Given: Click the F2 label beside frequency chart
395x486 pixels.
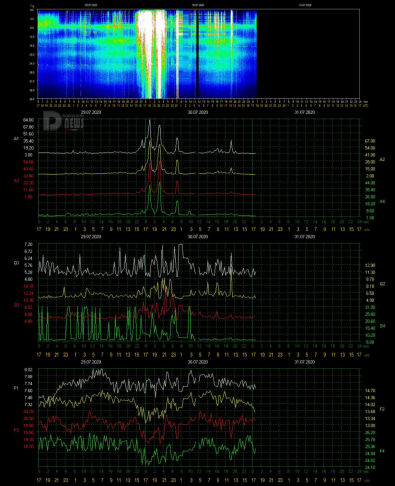Looking at the screenshot, I should 382,409.
